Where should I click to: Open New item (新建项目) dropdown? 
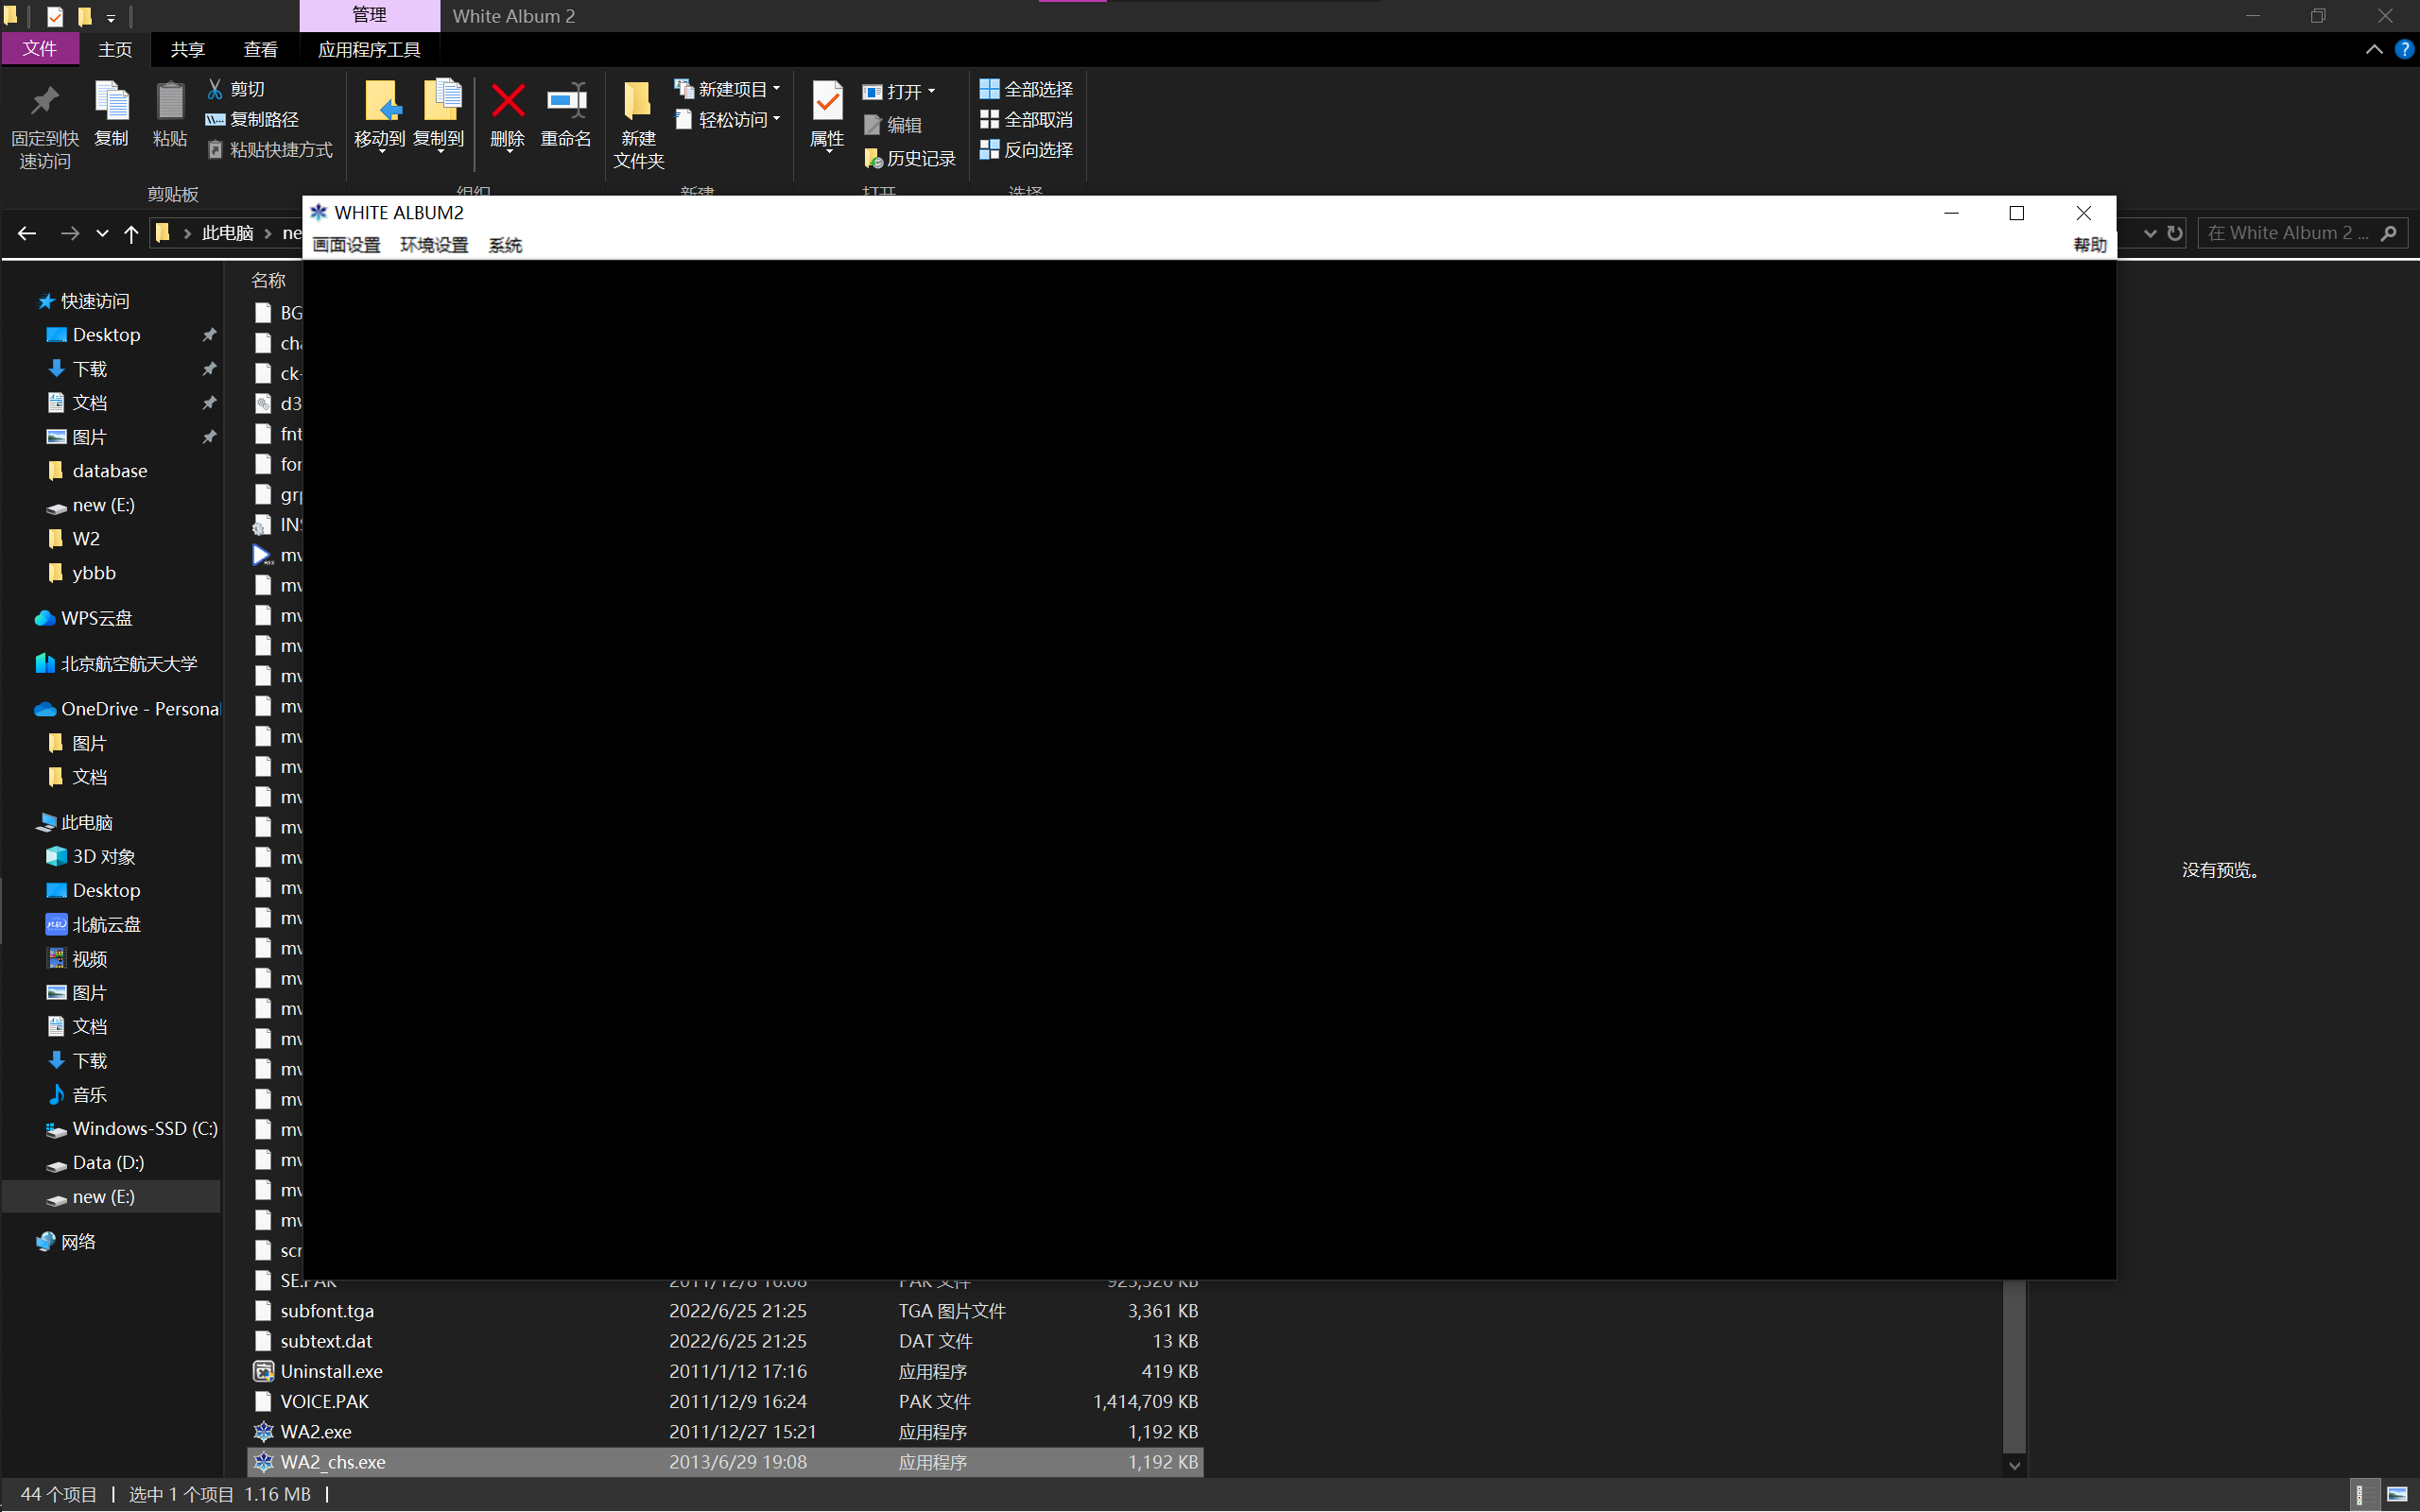728,89
